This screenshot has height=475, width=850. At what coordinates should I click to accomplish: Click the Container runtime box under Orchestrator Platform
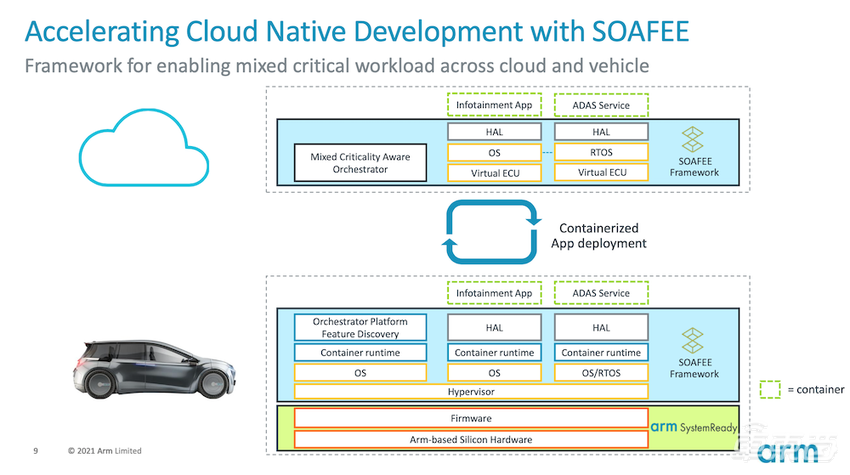point(361,352)
